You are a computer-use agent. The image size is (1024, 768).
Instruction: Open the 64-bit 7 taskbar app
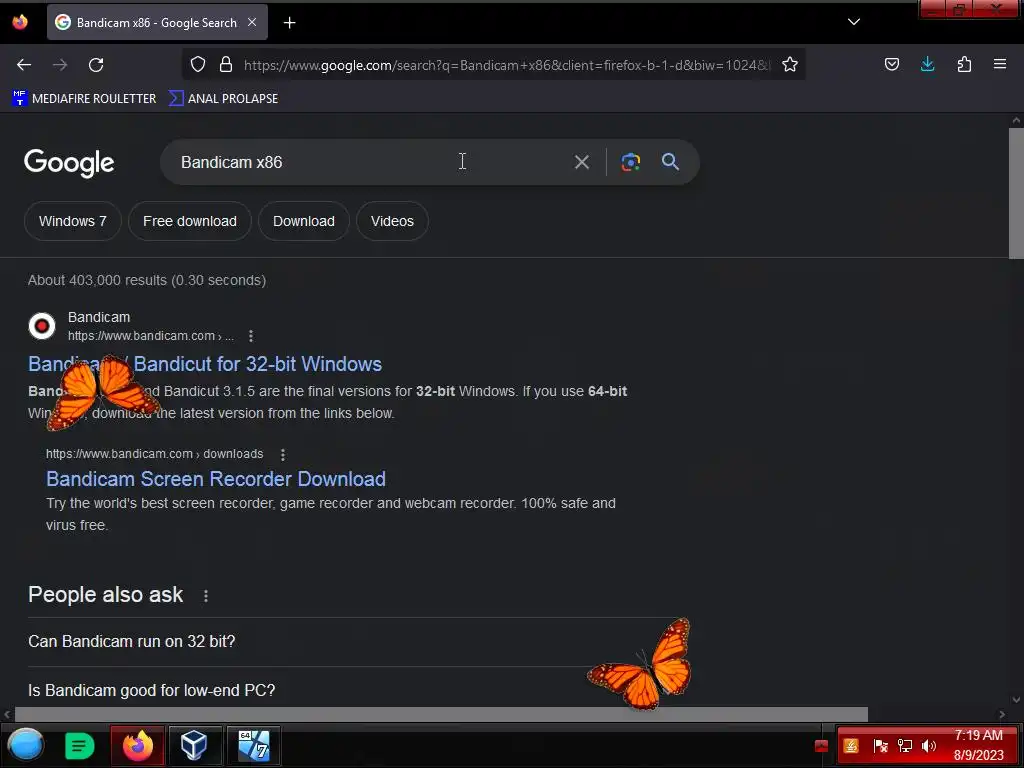[x=253, y=745]
